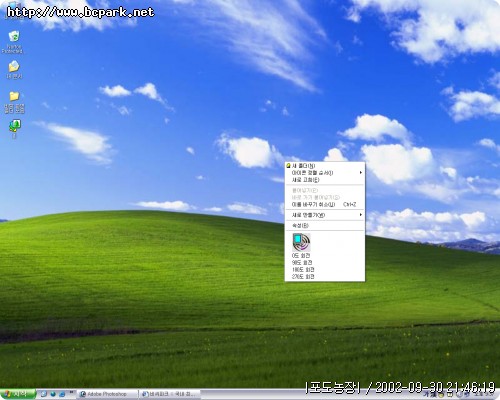500x400 pixels.
Task: Choose 새로 고침 (Refresh) in context menu
Action: 325,180
